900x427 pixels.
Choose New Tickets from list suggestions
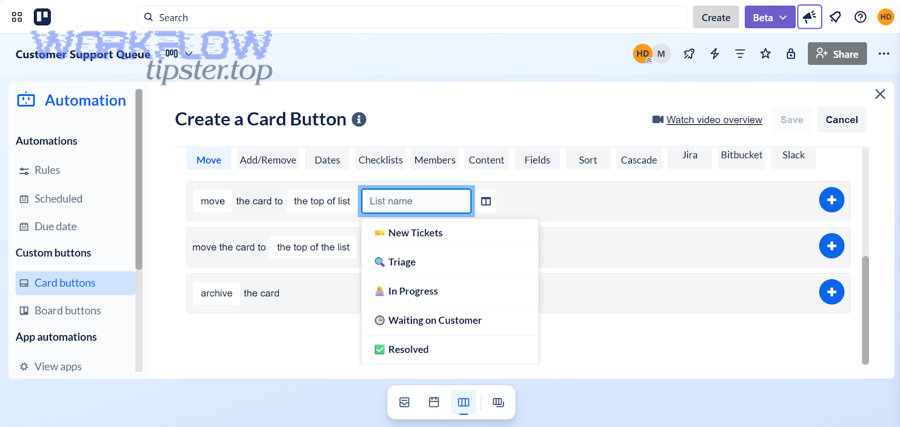(450, 233)
